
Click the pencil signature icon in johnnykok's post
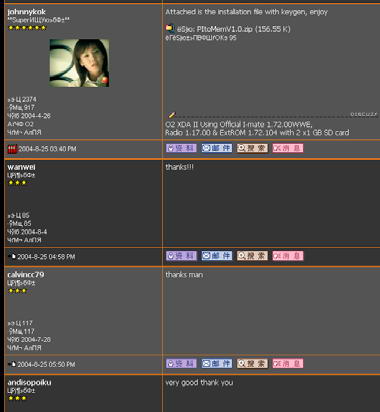coord(171,115)
